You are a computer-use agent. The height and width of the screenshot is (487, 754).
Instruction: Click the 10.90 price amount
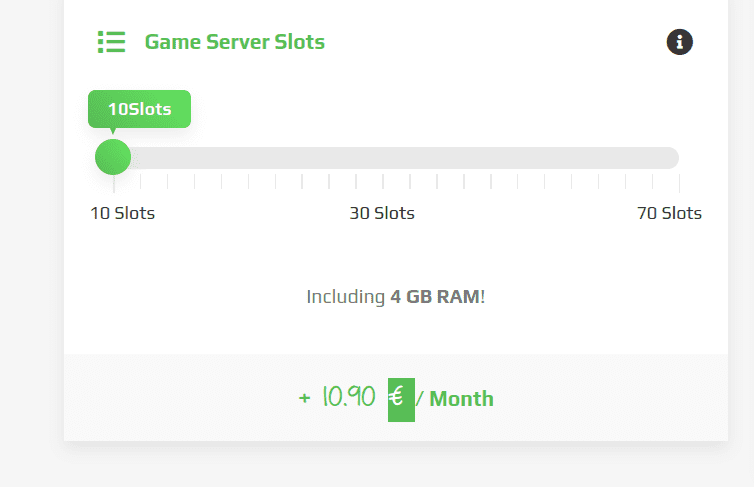[348, 398]
